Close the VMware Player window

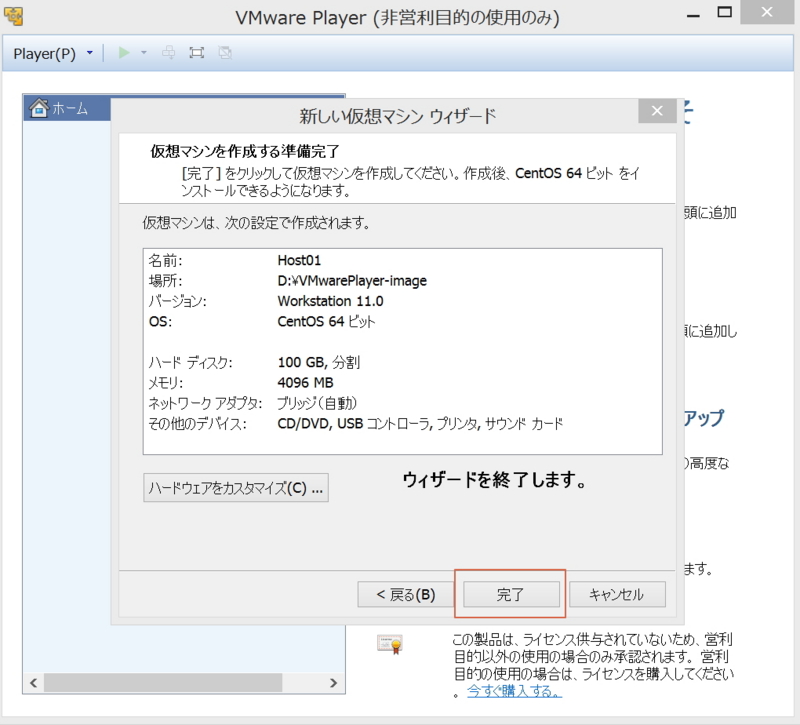pos(767,12)
